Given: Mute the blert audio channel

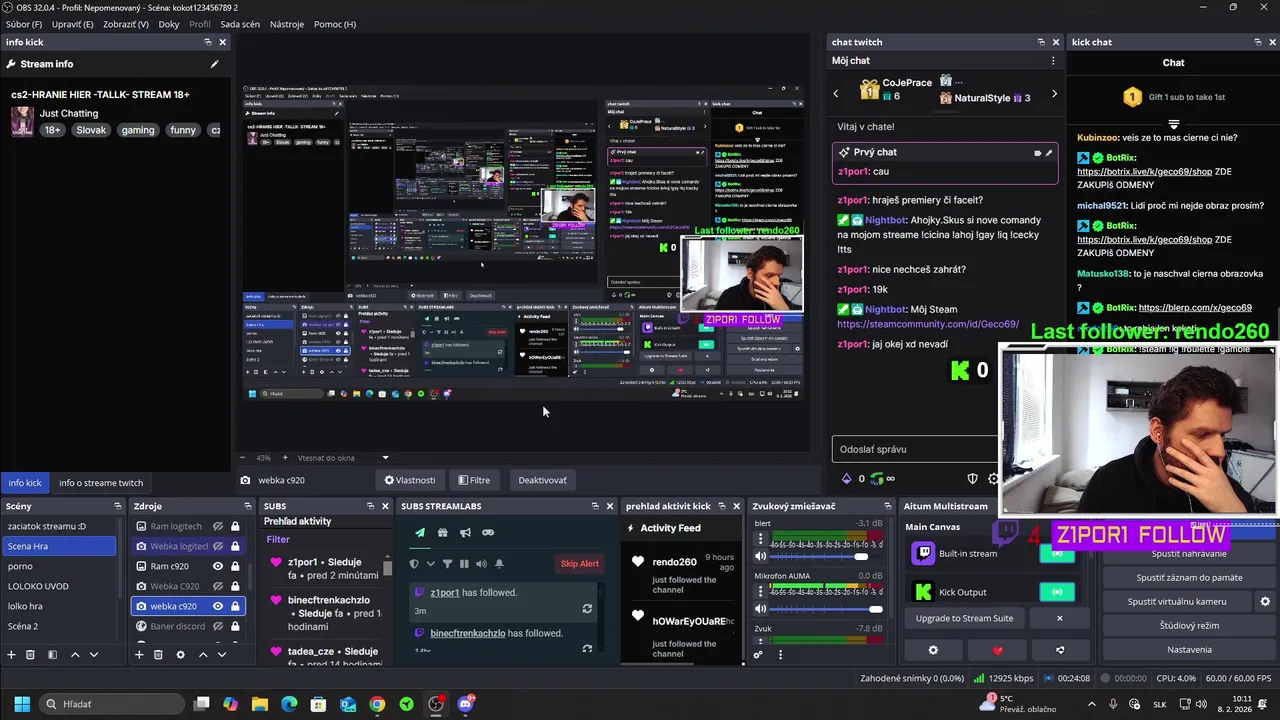Looking at the screenshot, I should pyautogui.click(x=760, y=555).
